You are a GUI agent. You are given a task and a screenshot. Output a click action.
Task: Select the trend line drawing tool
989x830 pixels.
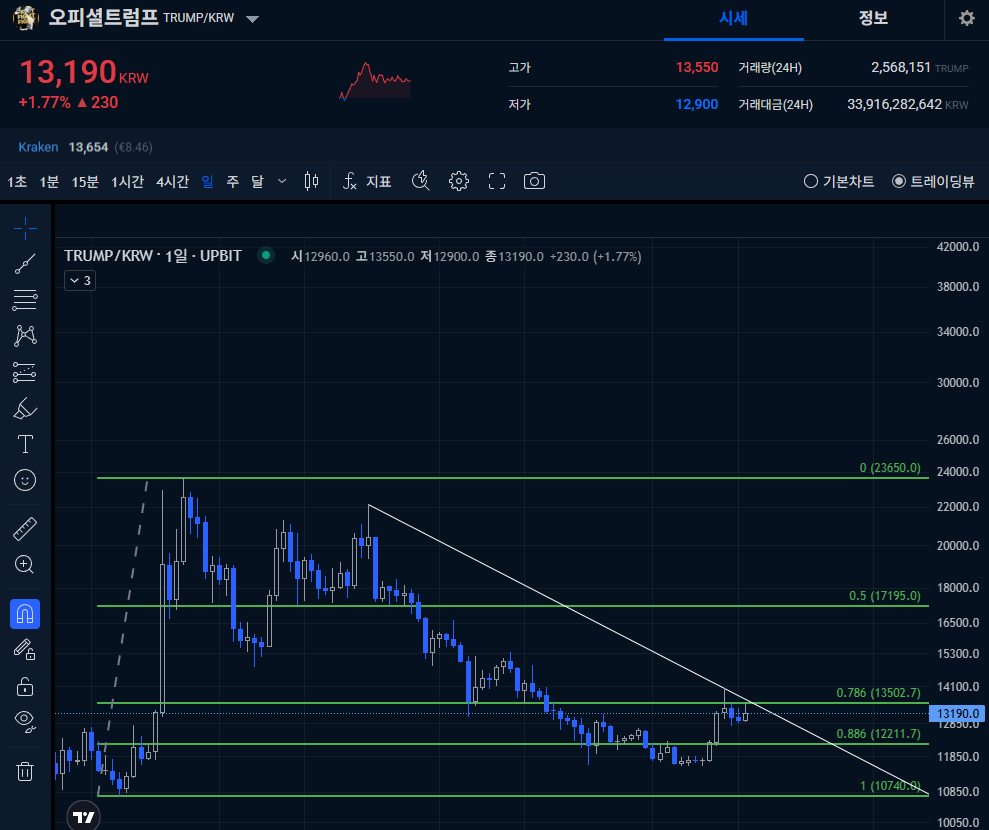click(25, 264)
